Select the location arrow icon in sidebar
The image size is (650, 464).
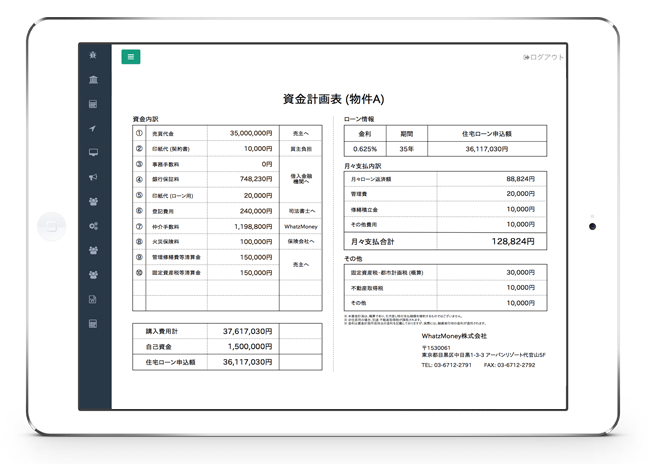[93, 129]
